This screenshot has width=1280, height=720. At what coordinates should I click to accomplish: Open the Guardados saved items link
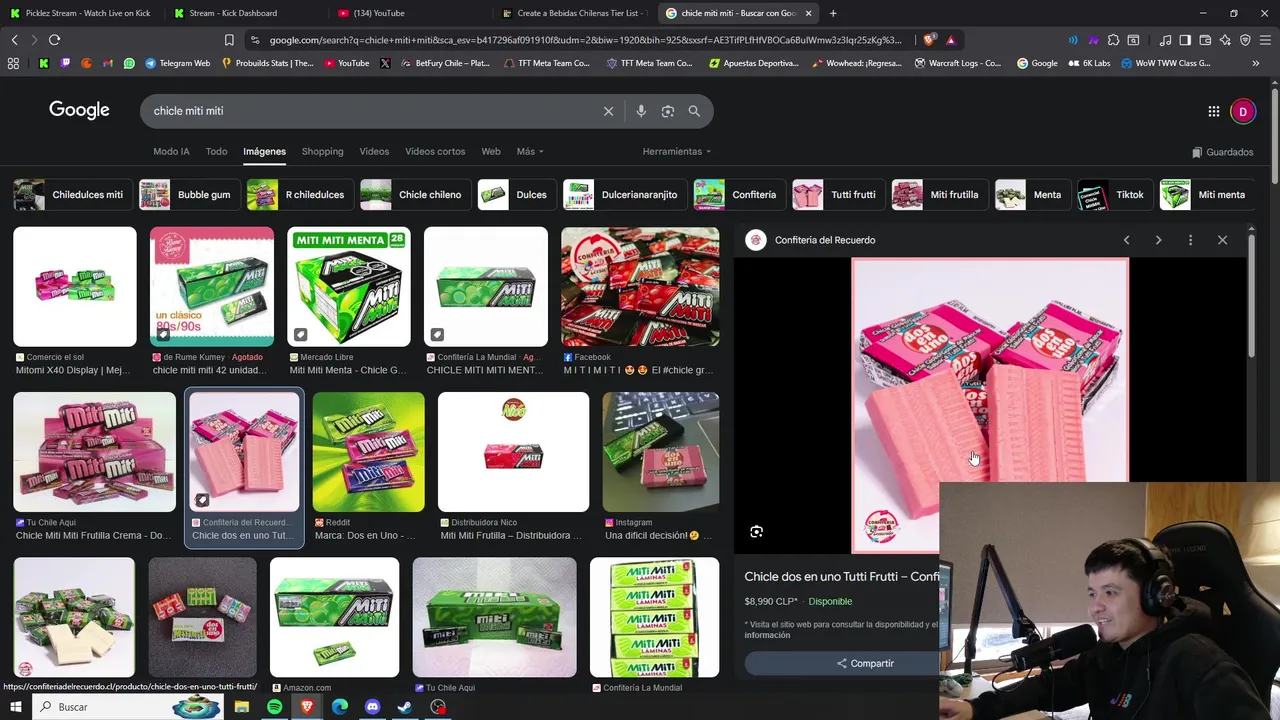[1223, 152]
